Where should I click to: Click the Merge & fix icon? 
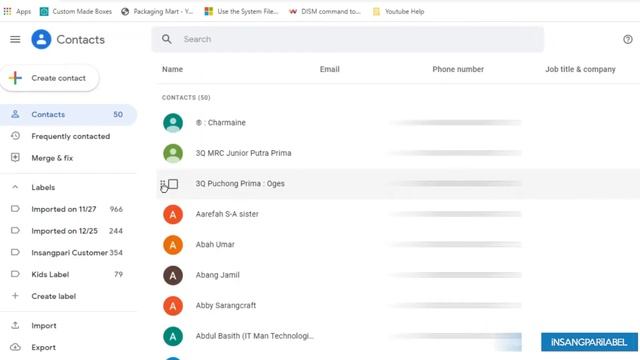(x=15, y=158)
